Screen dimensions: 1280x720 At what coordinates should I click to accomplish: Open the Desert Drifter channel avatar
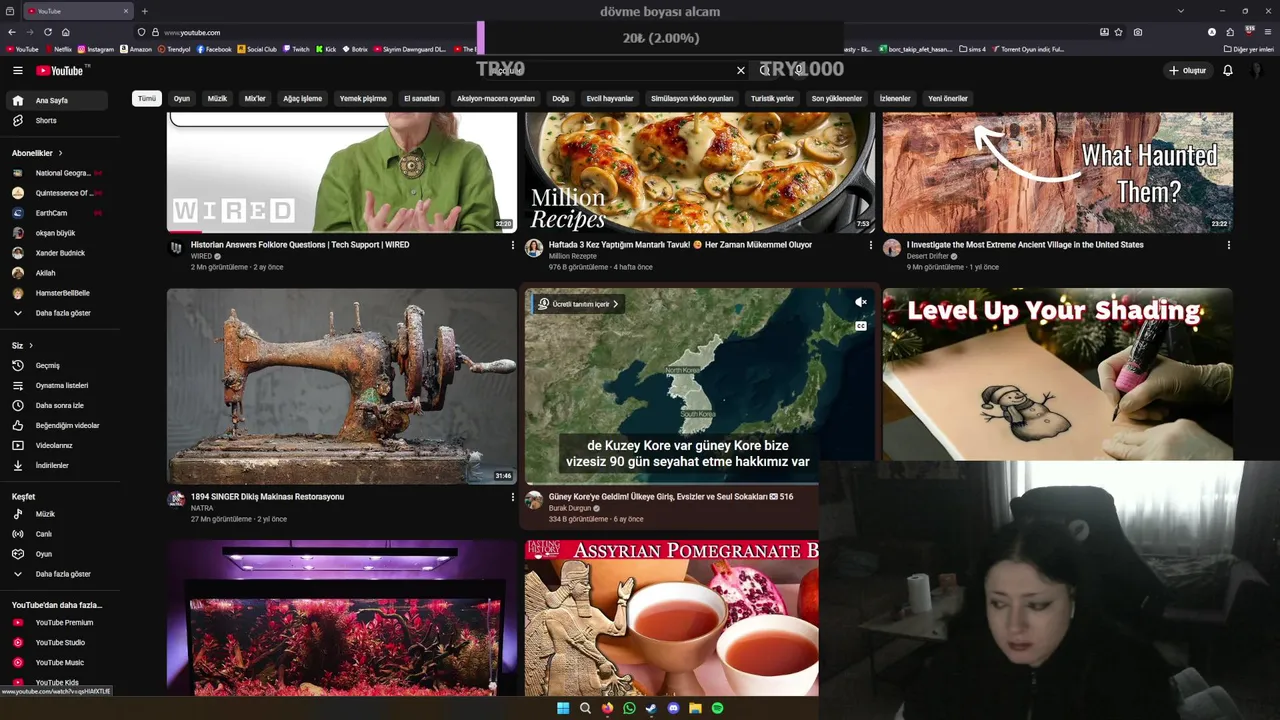coord(892,248)
